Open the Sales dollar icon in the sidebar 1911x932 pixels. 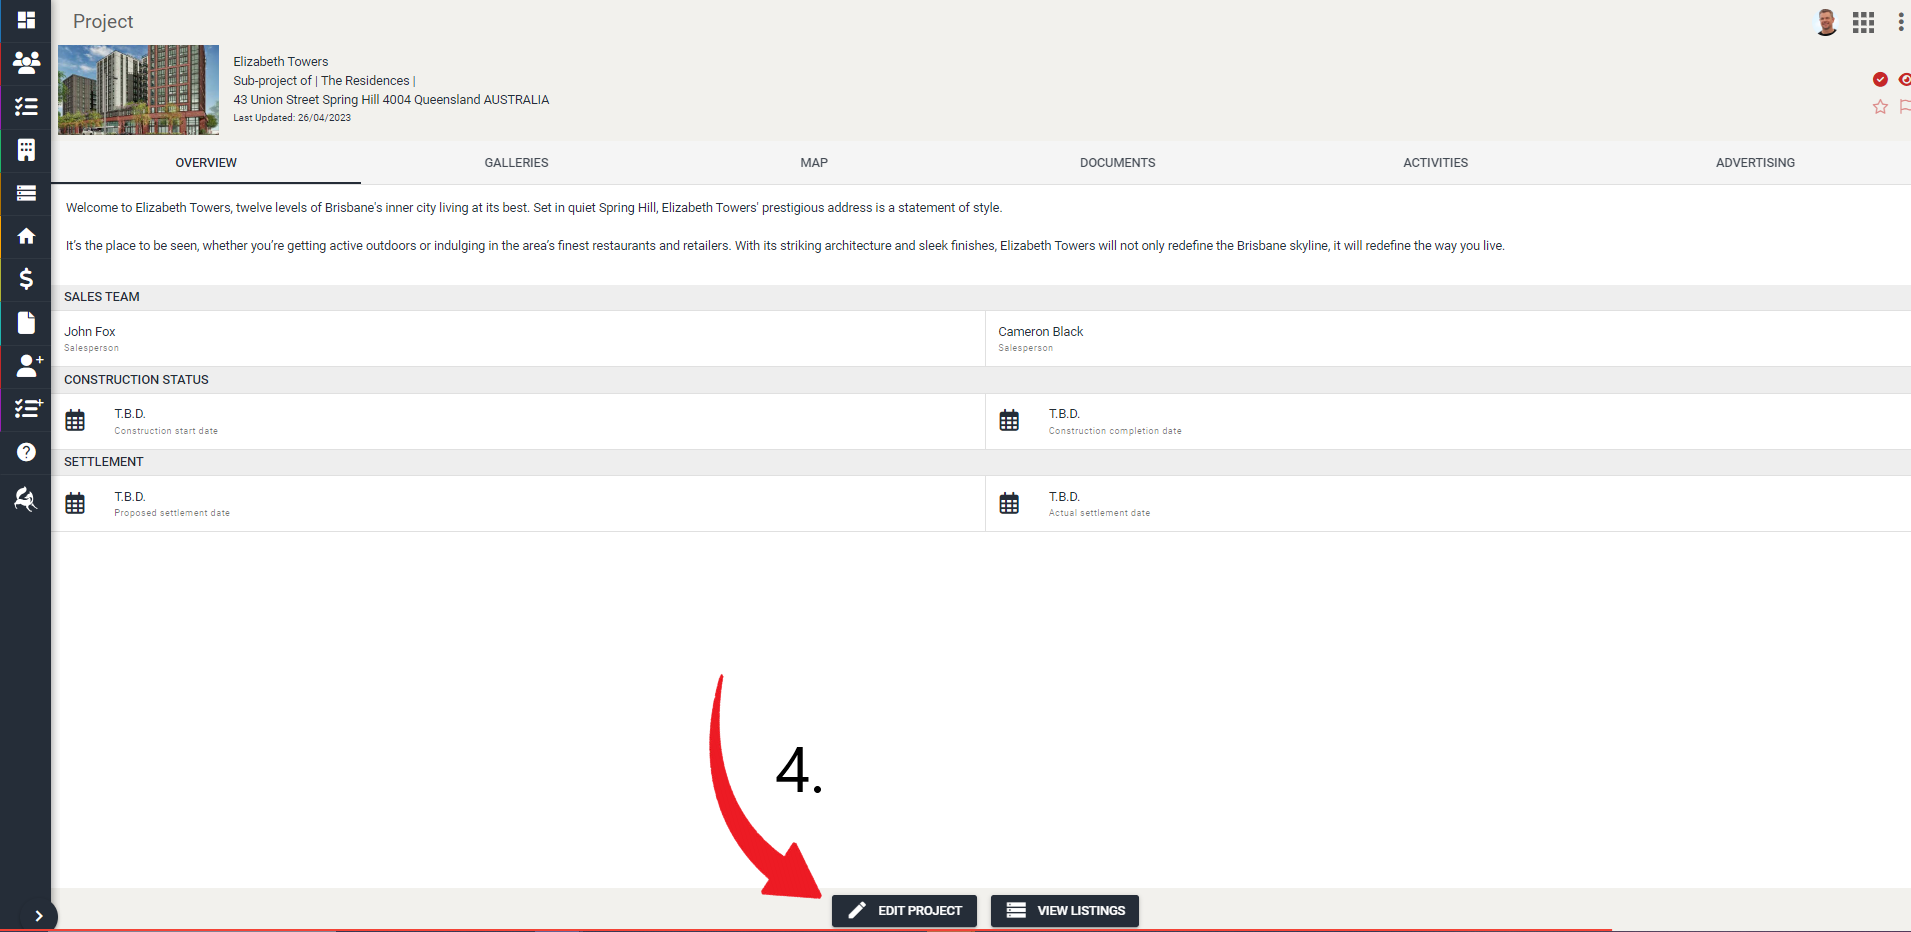pos(25,279)
